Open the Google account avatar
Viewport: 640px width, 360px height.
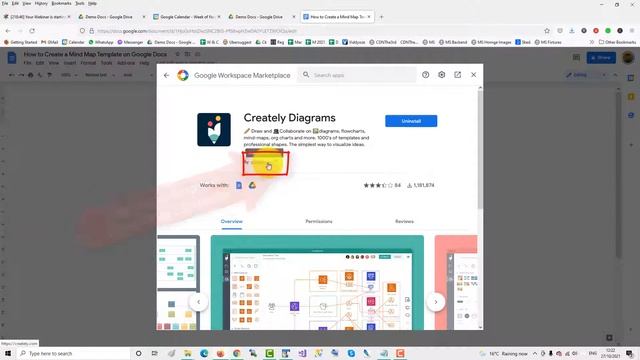point(628,58)
